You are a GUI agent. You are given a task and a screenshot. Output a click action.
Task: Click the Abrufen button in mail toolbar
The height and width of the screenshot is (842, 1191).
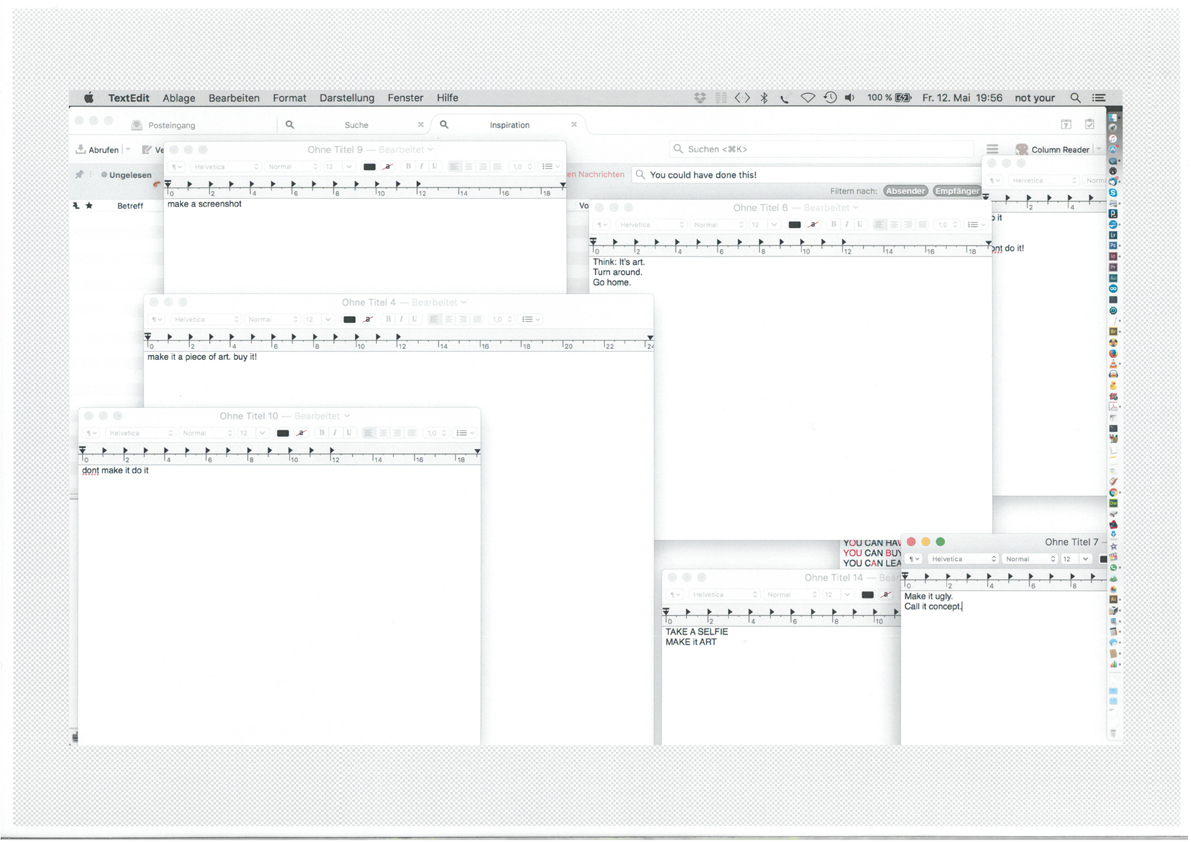[x=98, y=150]
